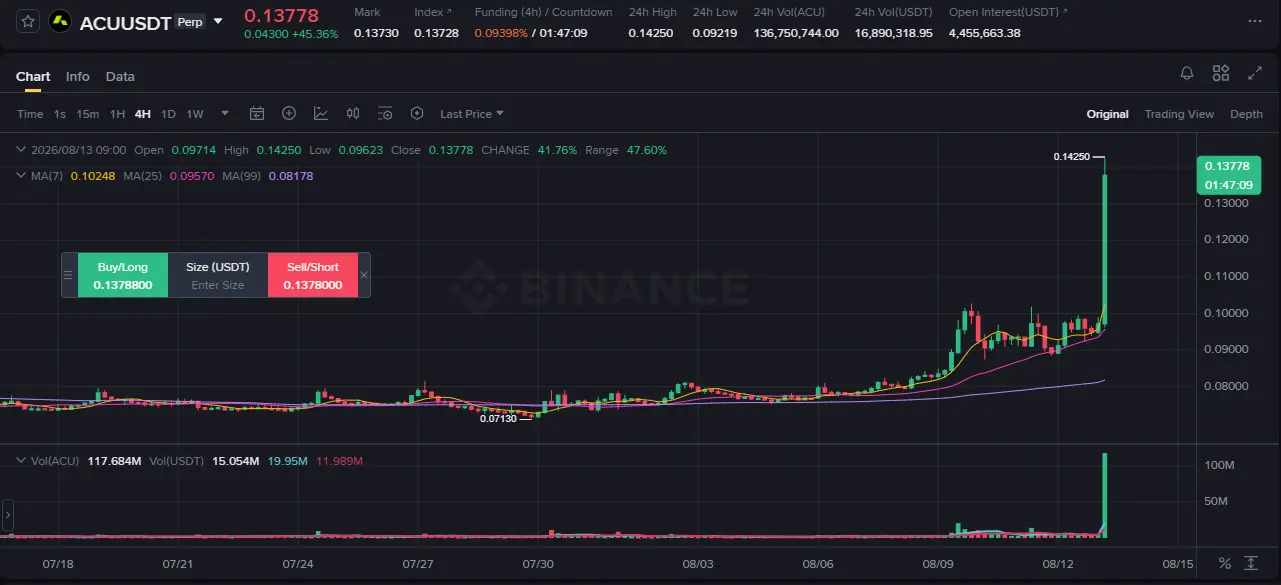Viewport: 1281px width, 585px height.
Task: Click the 0.14250 high price marker
Action: tap(1071, 157)
